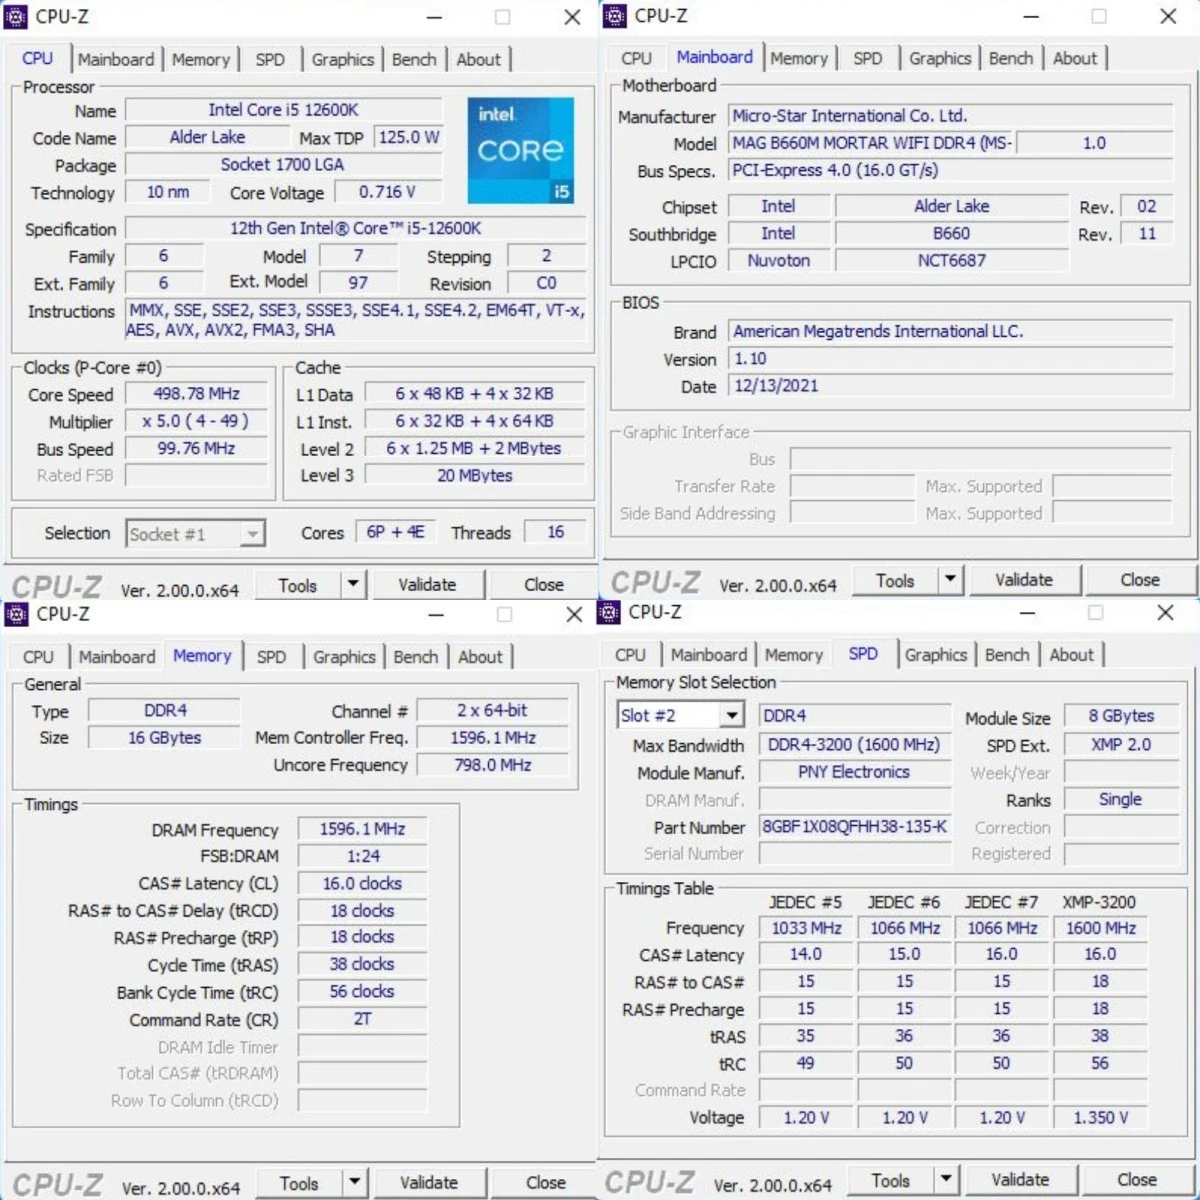Click the Tools button in the Memory window
1200x1200 pixels.
[299, 1184]
